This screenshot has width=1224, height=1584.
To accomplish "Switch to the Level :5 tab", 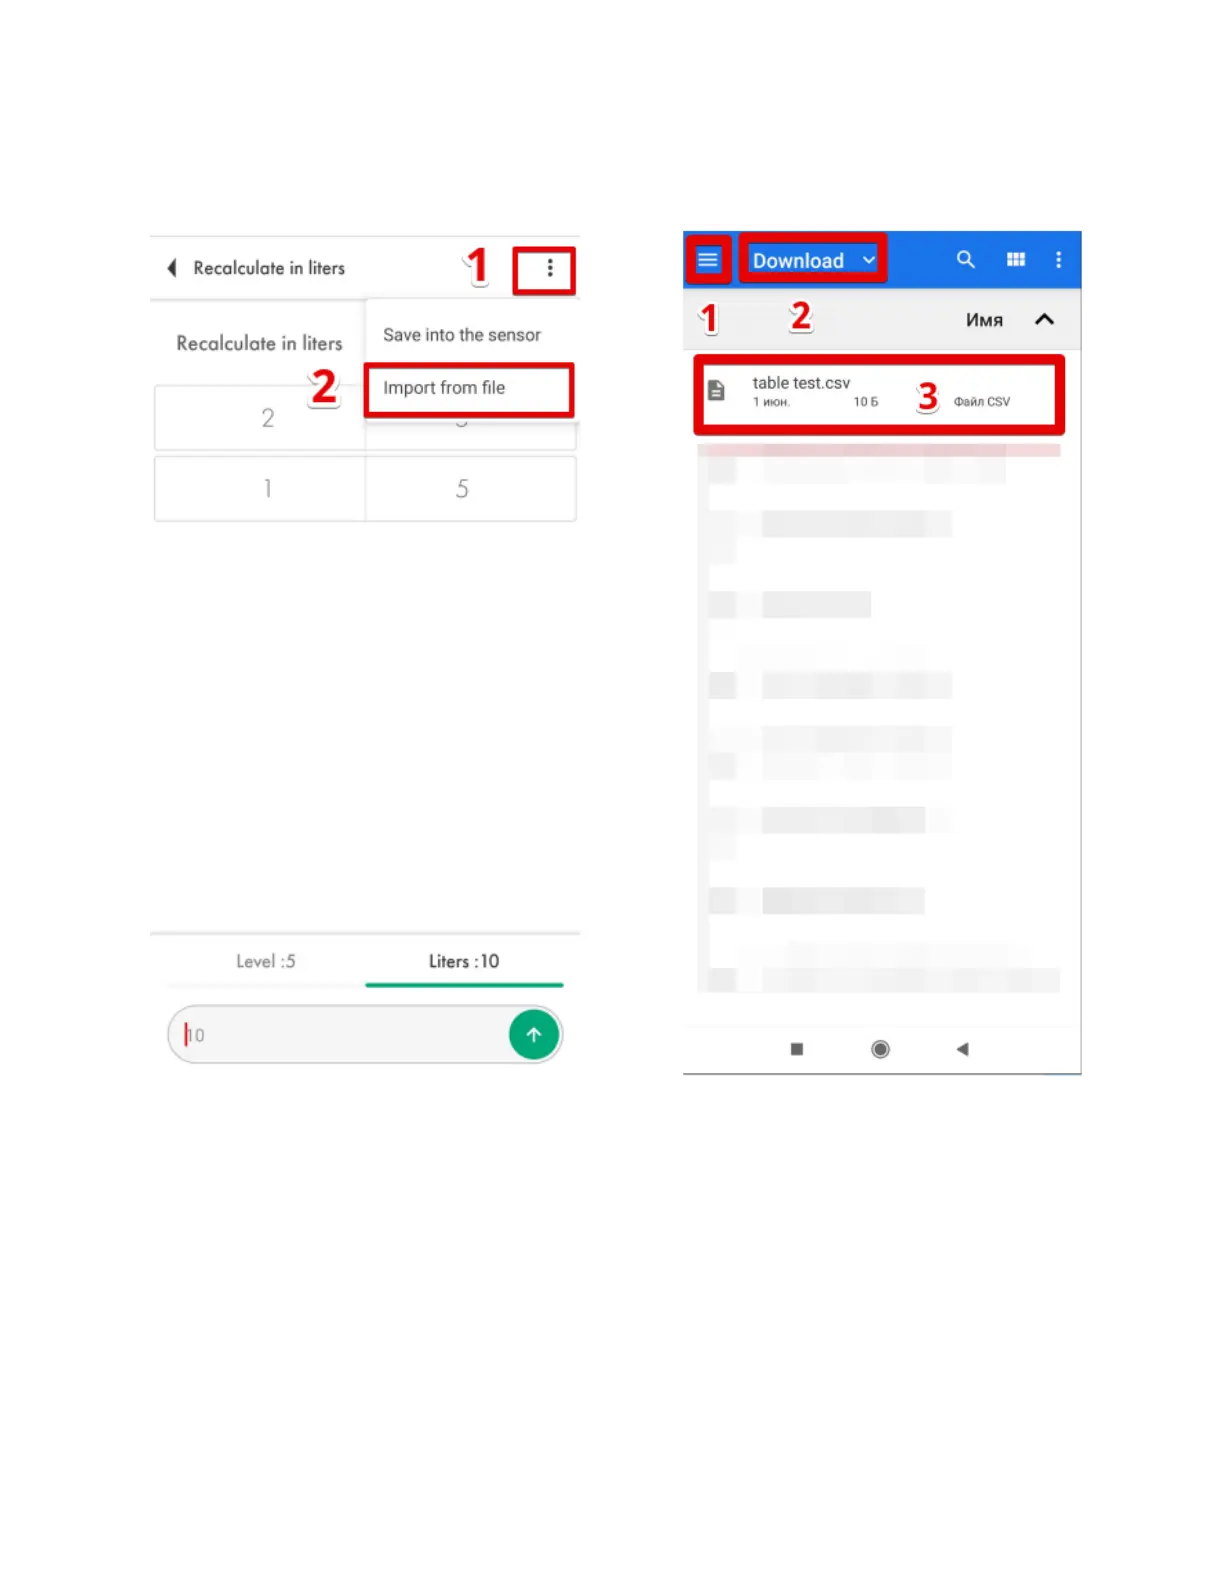I will click(x=265, y=961).
